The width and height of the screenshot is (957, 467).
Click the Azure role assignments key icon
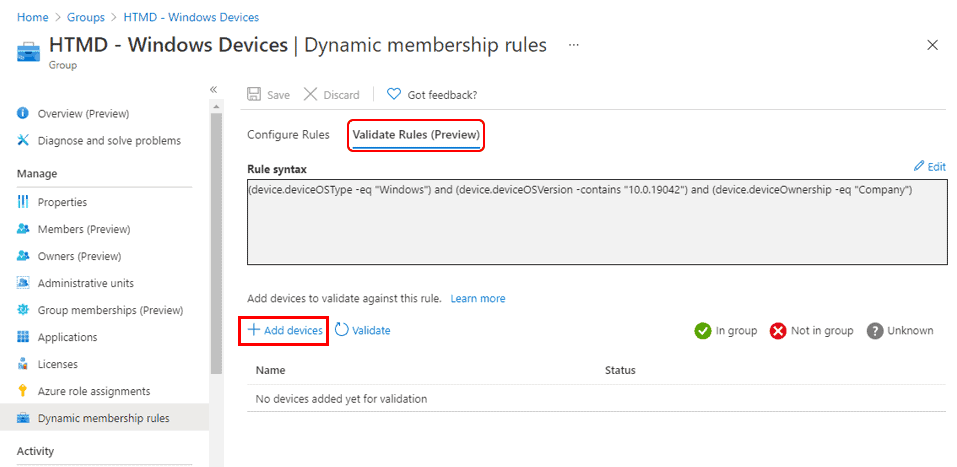tap(23, 391)
